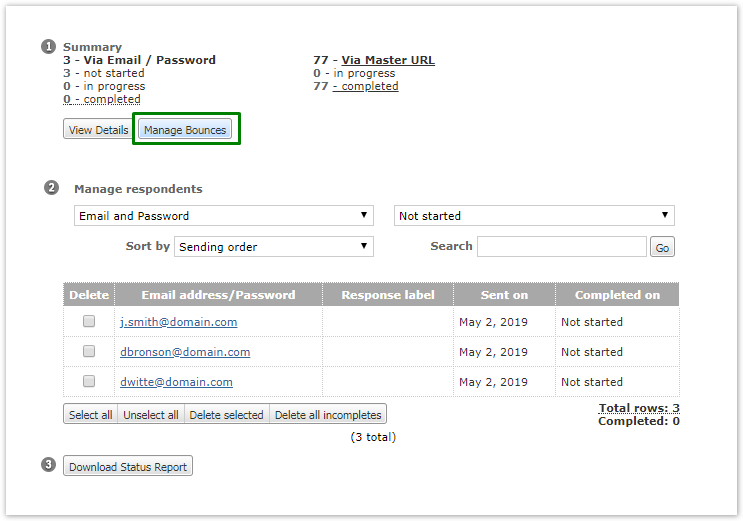Open View Details in Summary

(x=98, y=130)
